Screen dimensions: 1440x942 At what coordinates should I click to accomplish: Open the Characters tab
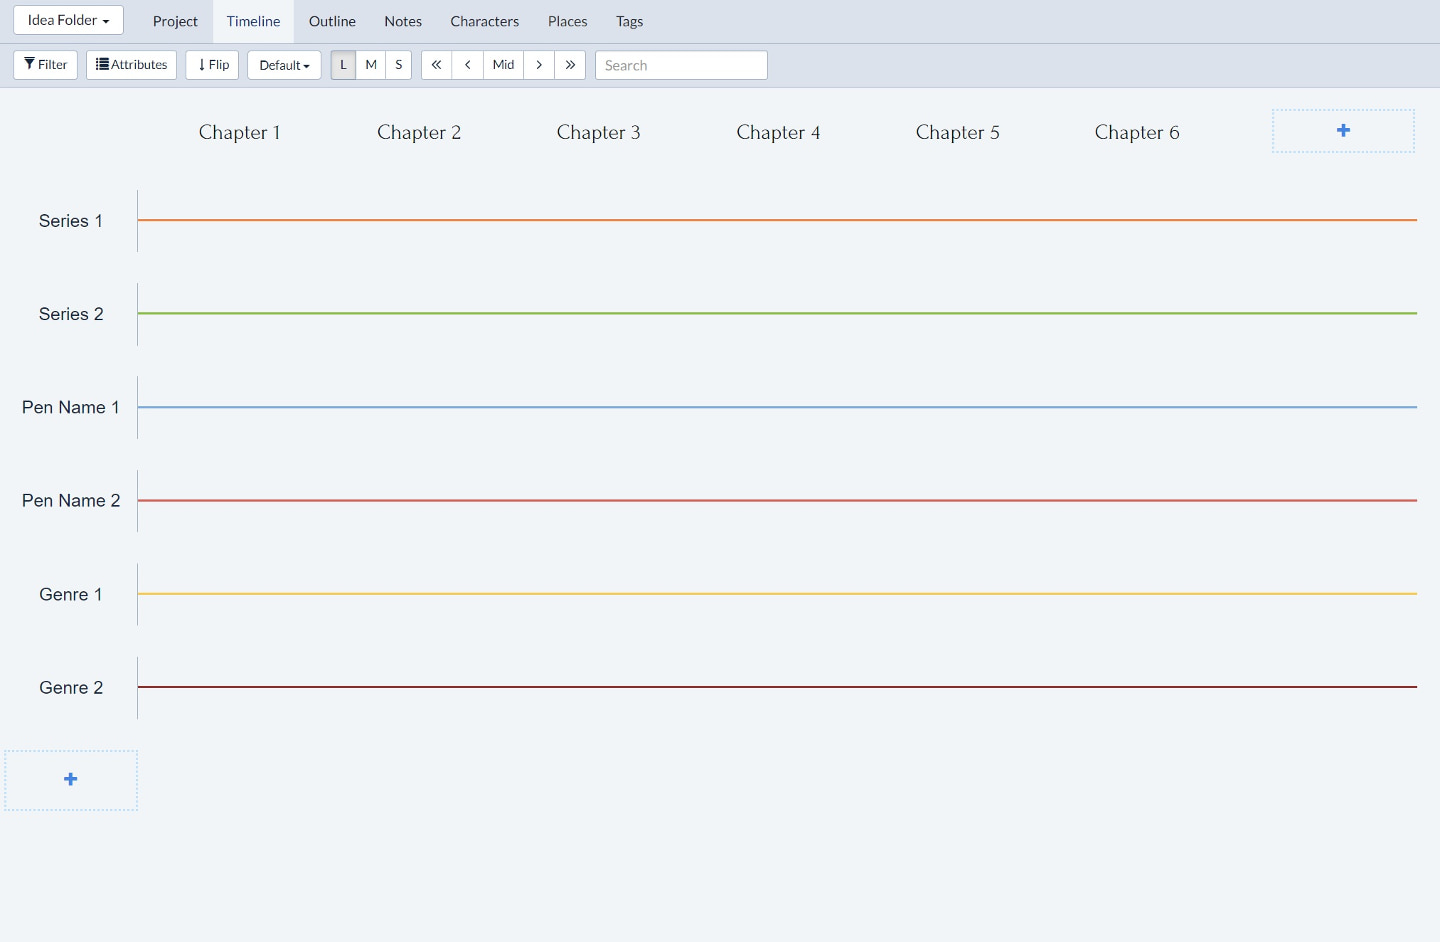coord(484,21)
